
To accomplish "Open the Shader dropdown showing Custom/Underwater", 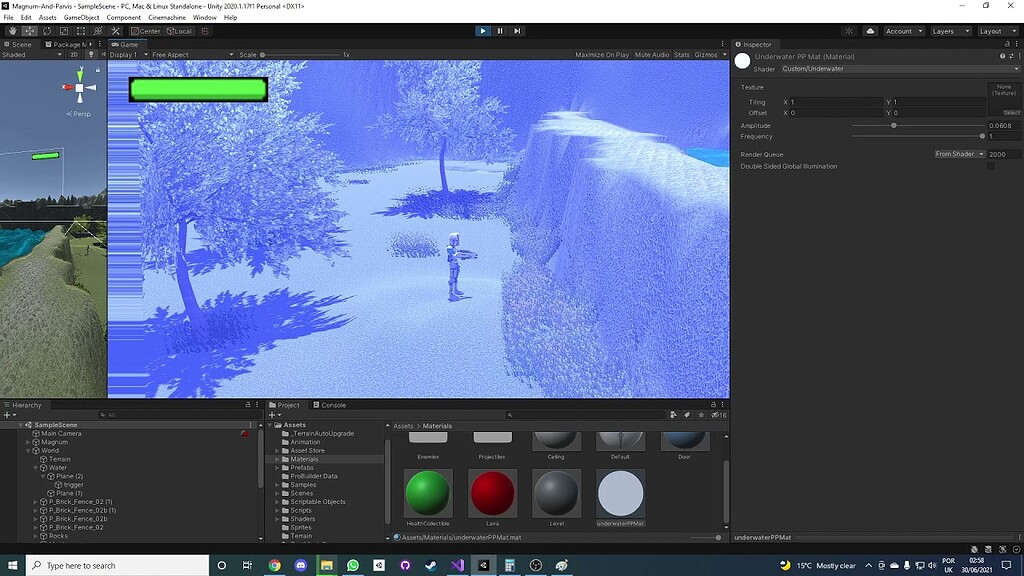I will pyautogui.click(x=900, y=69).
